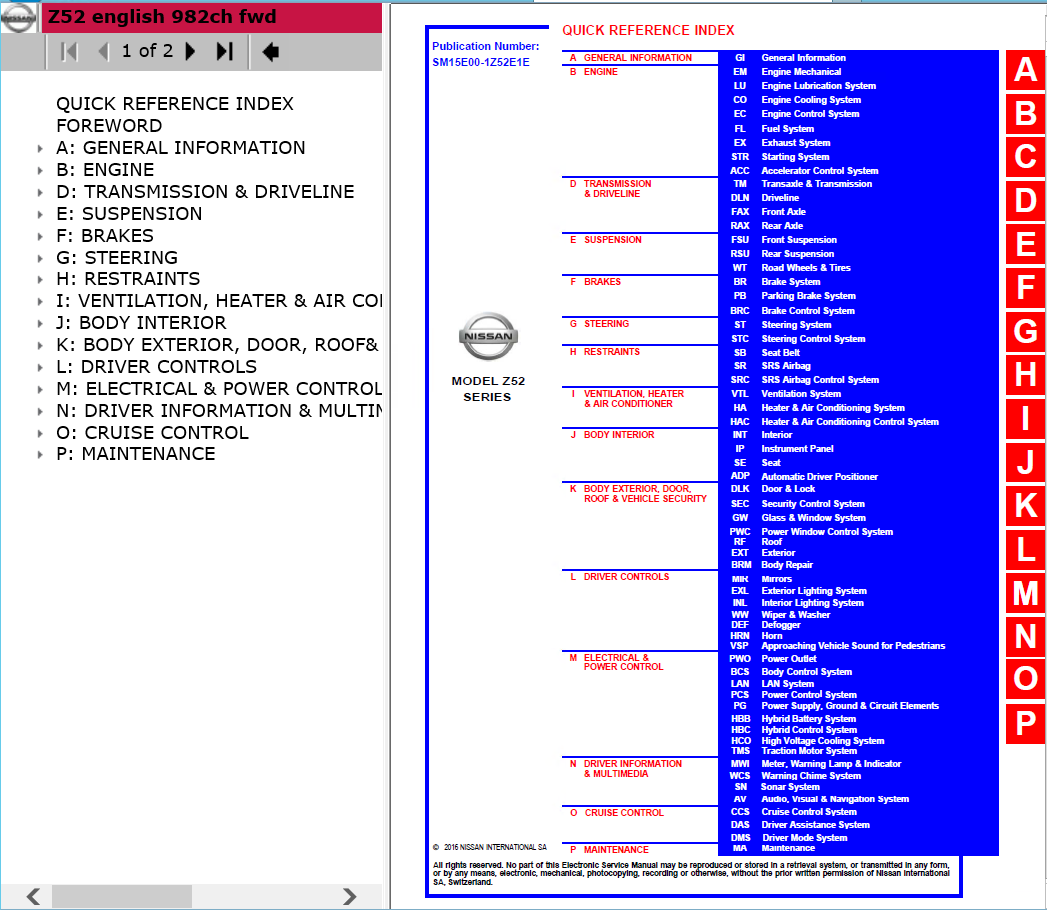
Task: Select O: CRUISE CONTROL tree item
Action: tap(152, 433)
